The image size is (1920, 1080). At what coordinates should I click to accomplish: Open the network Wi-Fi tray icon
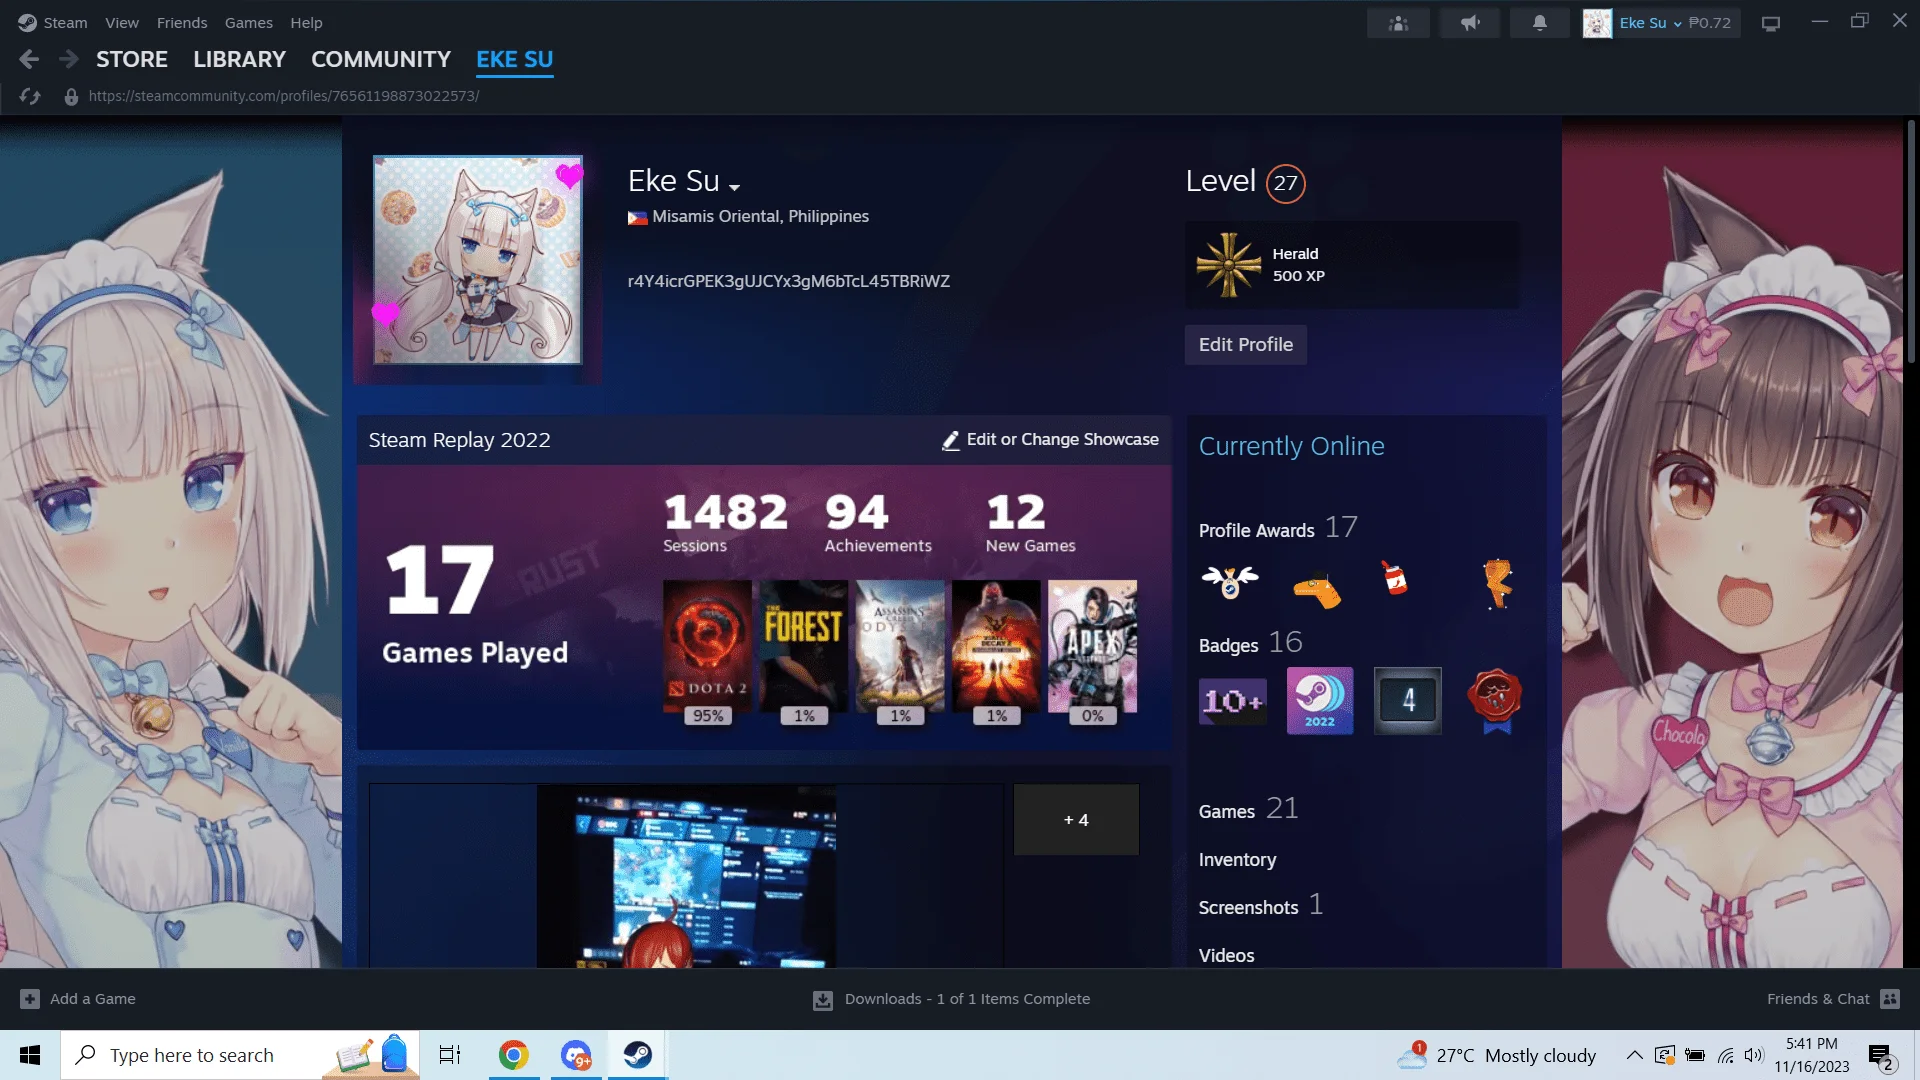point(1726,1055)
